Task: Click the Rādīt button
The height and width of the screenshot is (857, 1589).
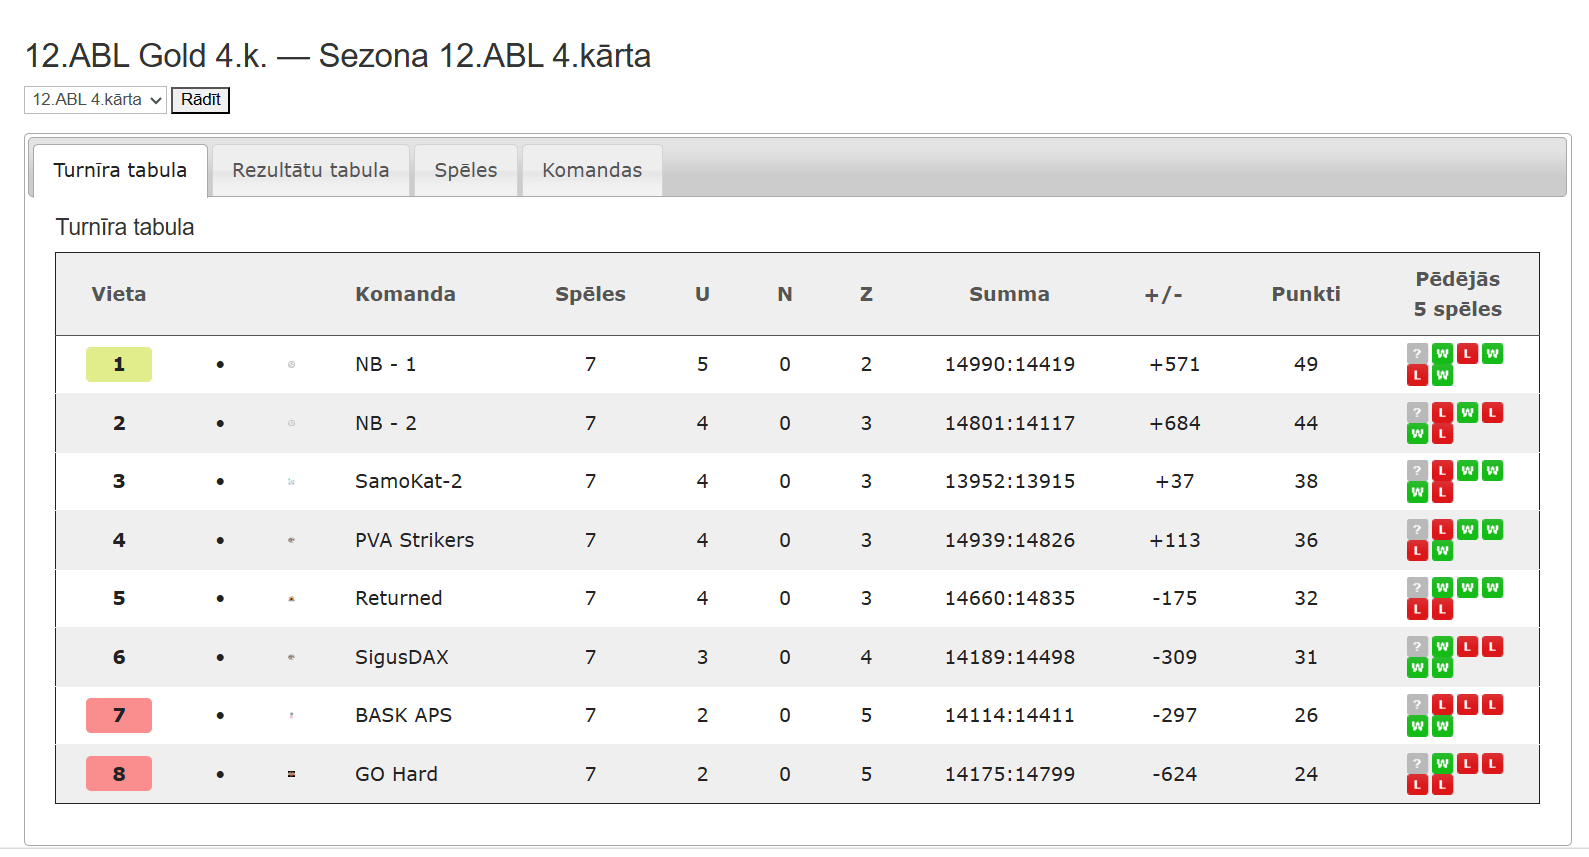Action: (200, 100)
